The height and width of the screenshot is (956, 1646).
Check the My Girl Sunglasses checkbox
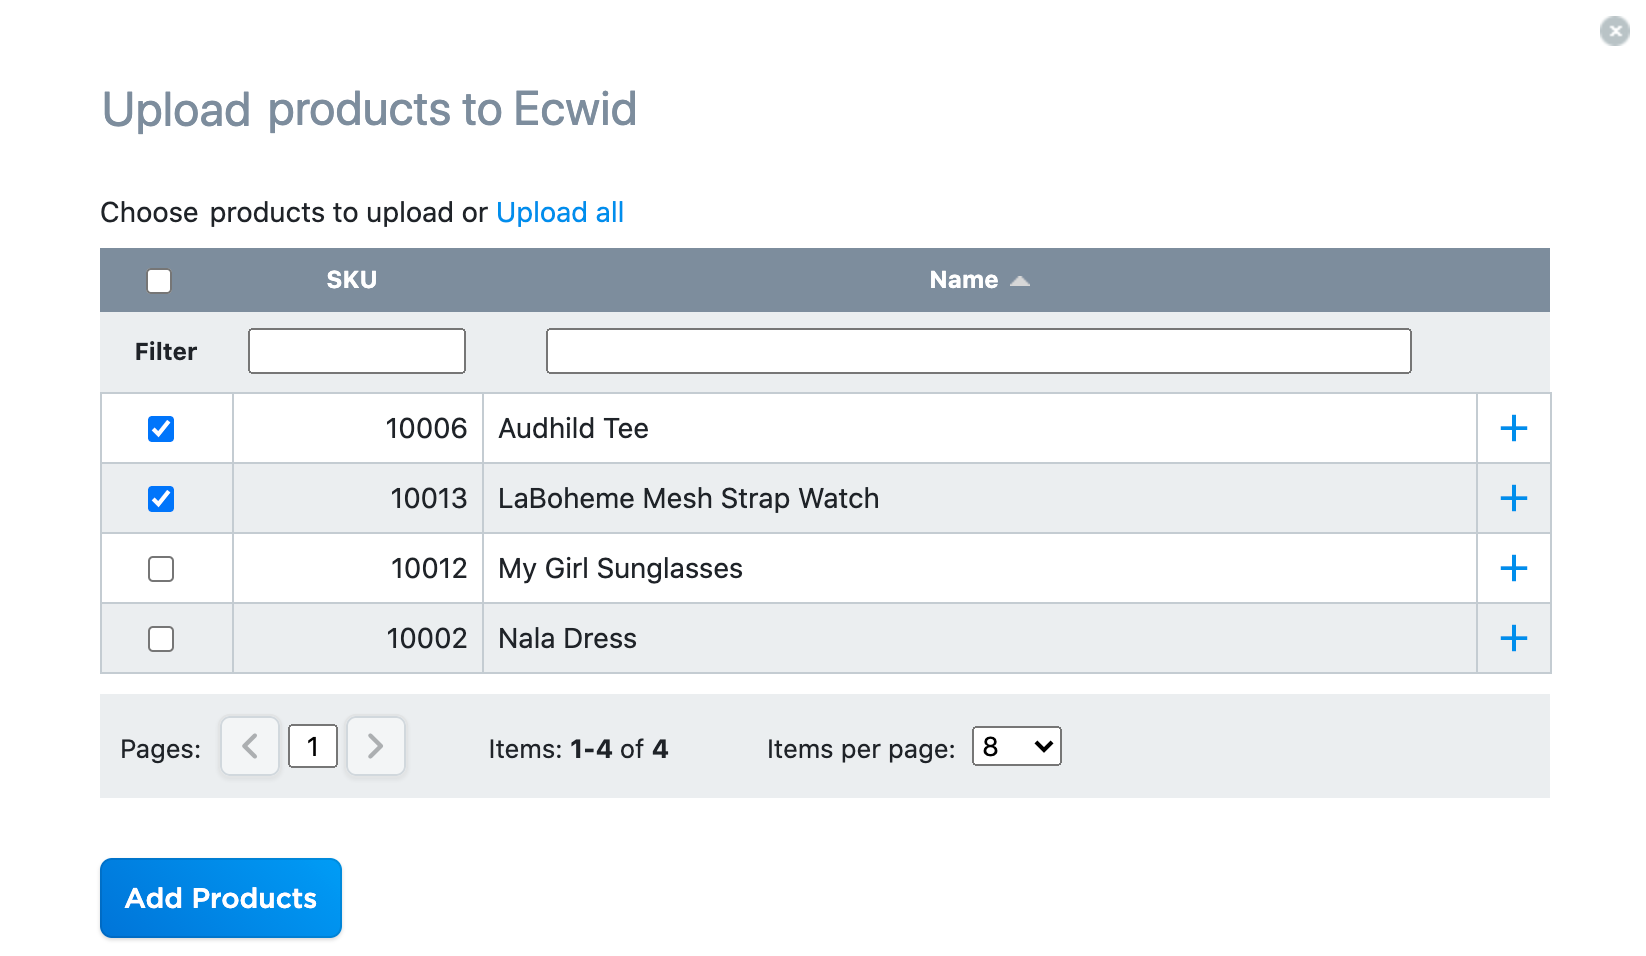[161, 569]
